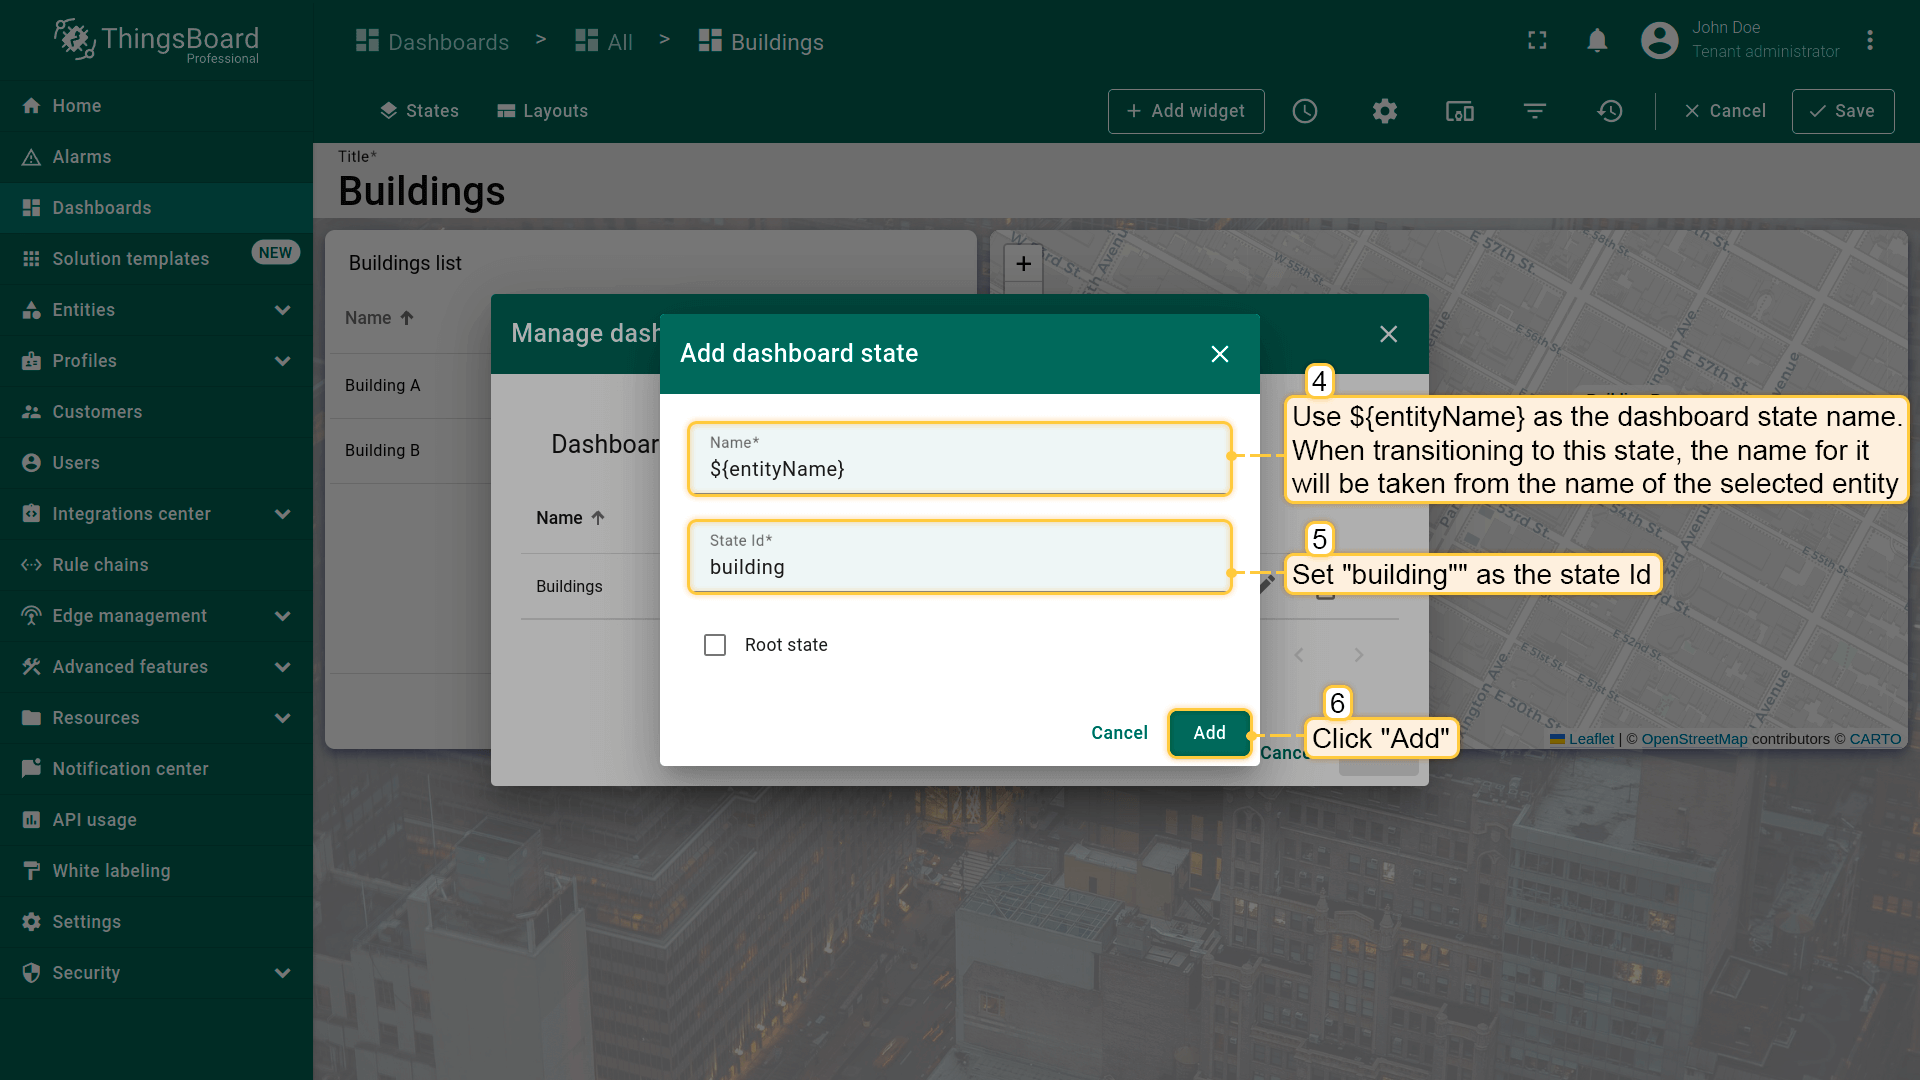
Task: Click Cancel in Add dashboard state dialog
Action: [x=1119, y=733]
